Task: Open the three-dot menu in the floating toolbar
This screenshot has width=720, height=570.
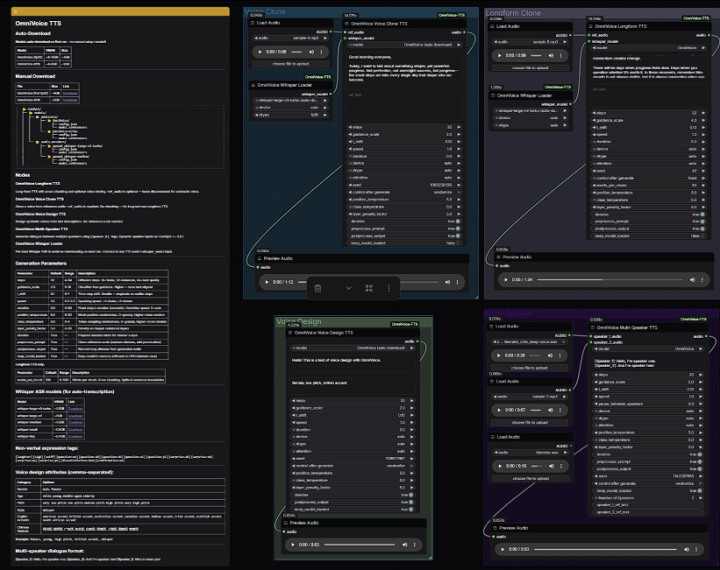Action: pos(389,288)
